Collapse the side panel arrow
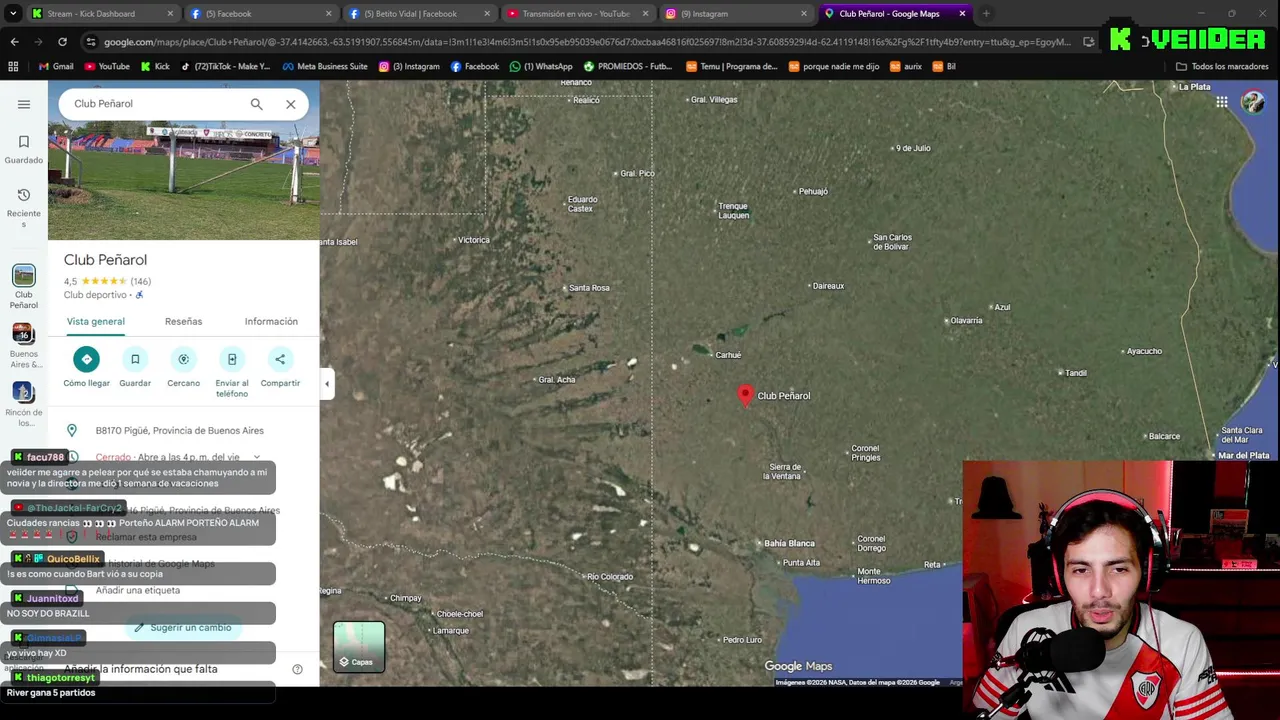The image size is (1280, 720). pos(326,383)
